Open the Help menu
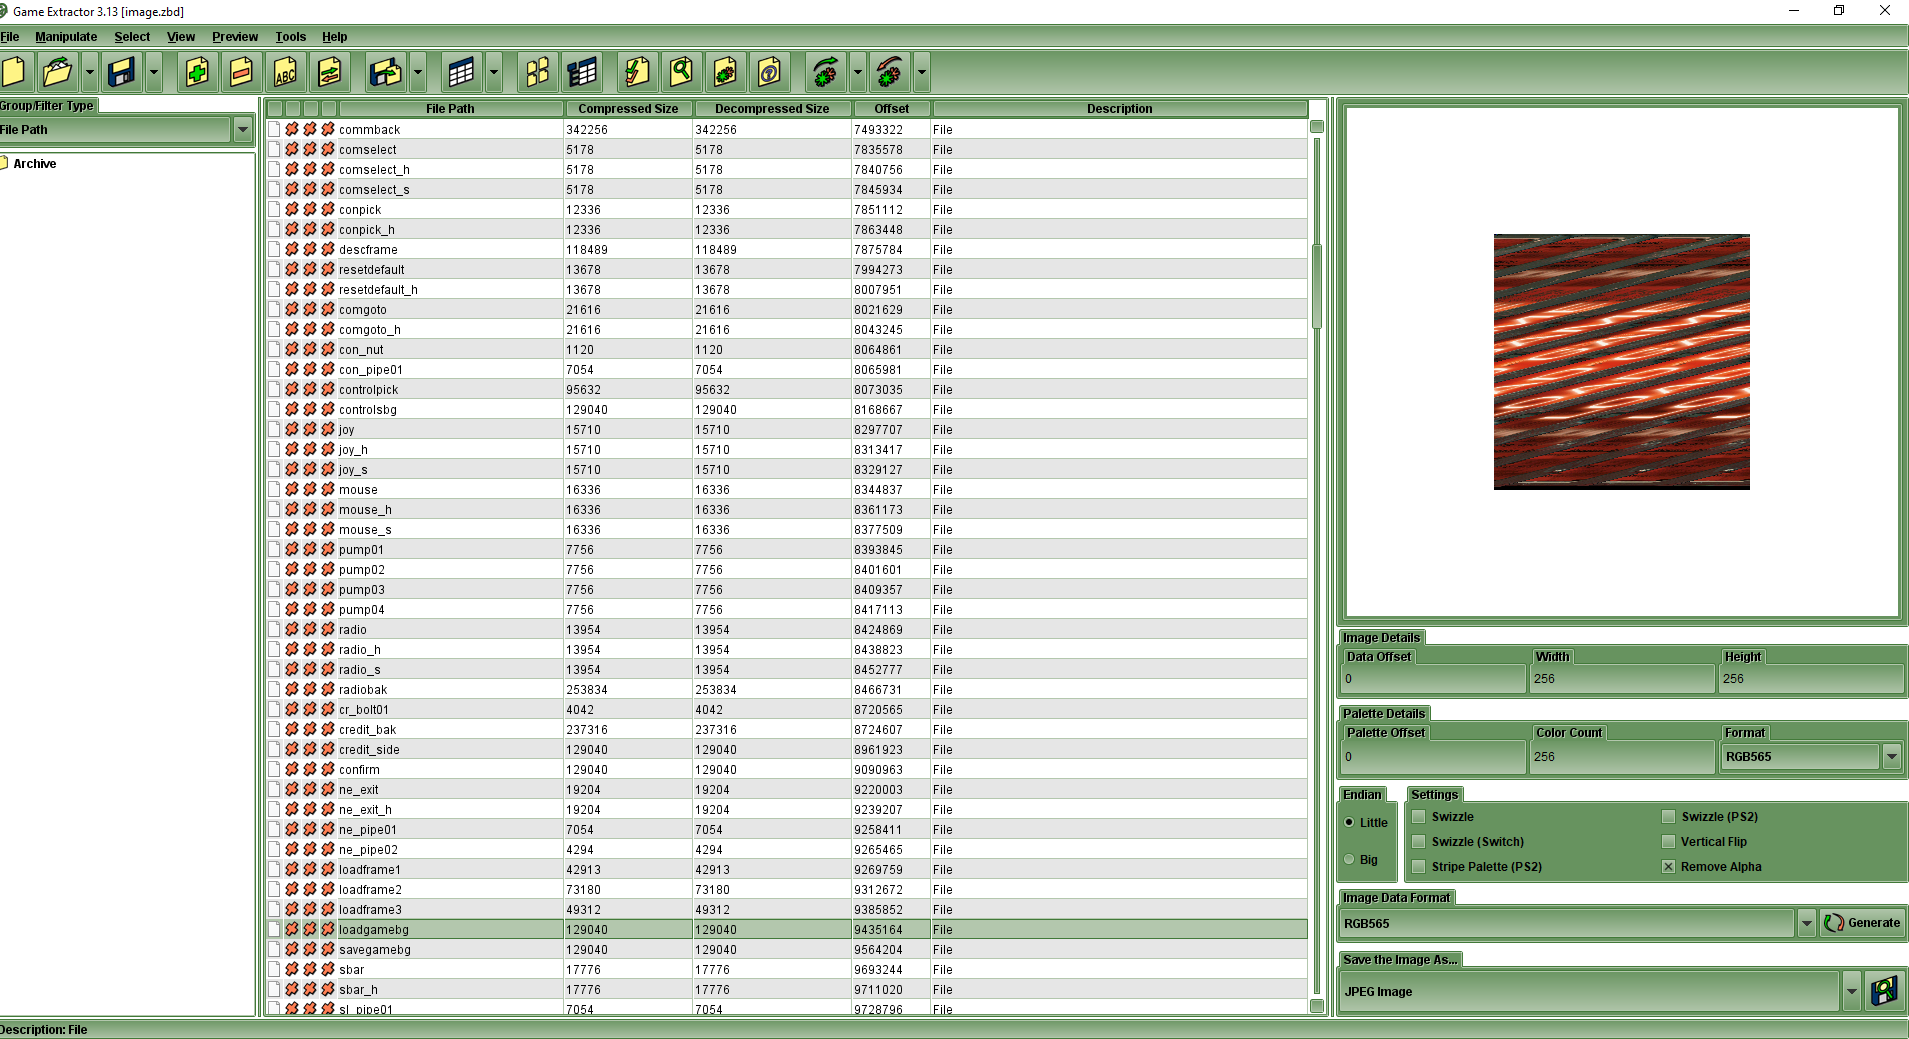 coord(335,36)
